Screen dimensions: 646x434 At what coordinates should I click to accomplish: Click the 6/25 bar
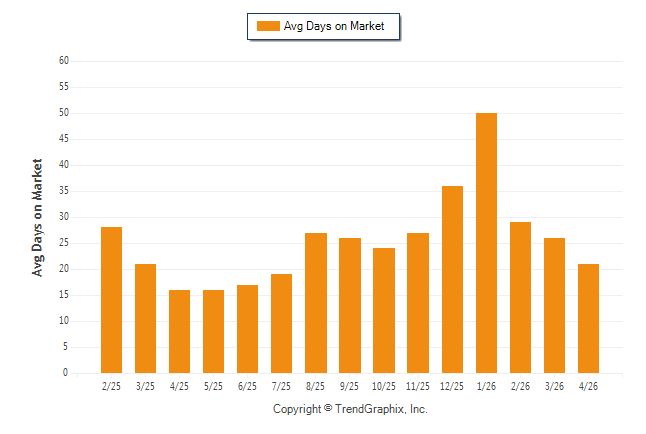(247, 329)
